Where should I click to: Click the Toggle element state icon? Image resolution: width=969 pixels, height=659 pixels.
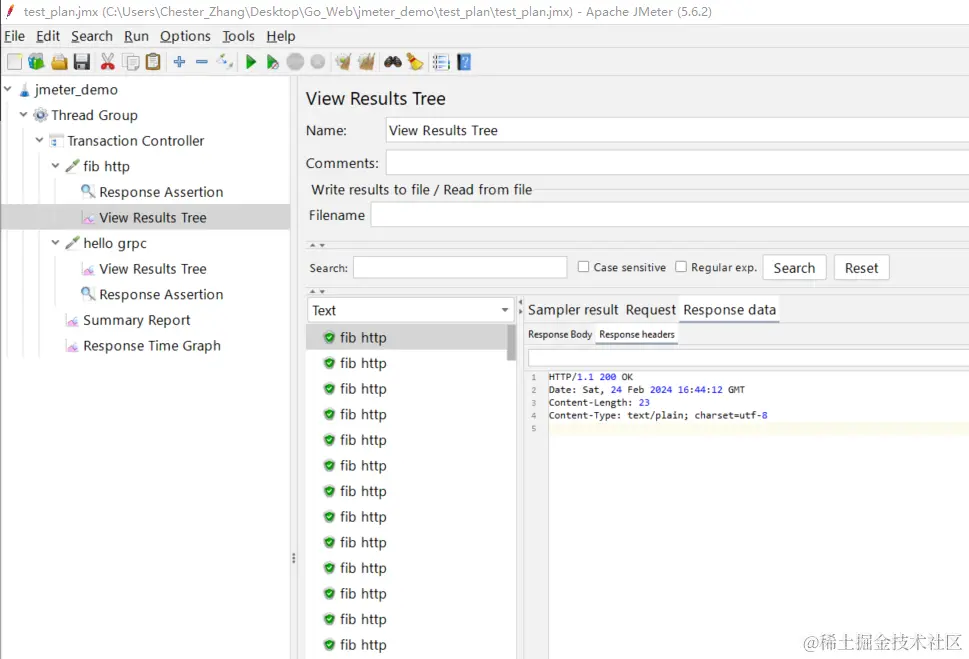tap(225, 62)
